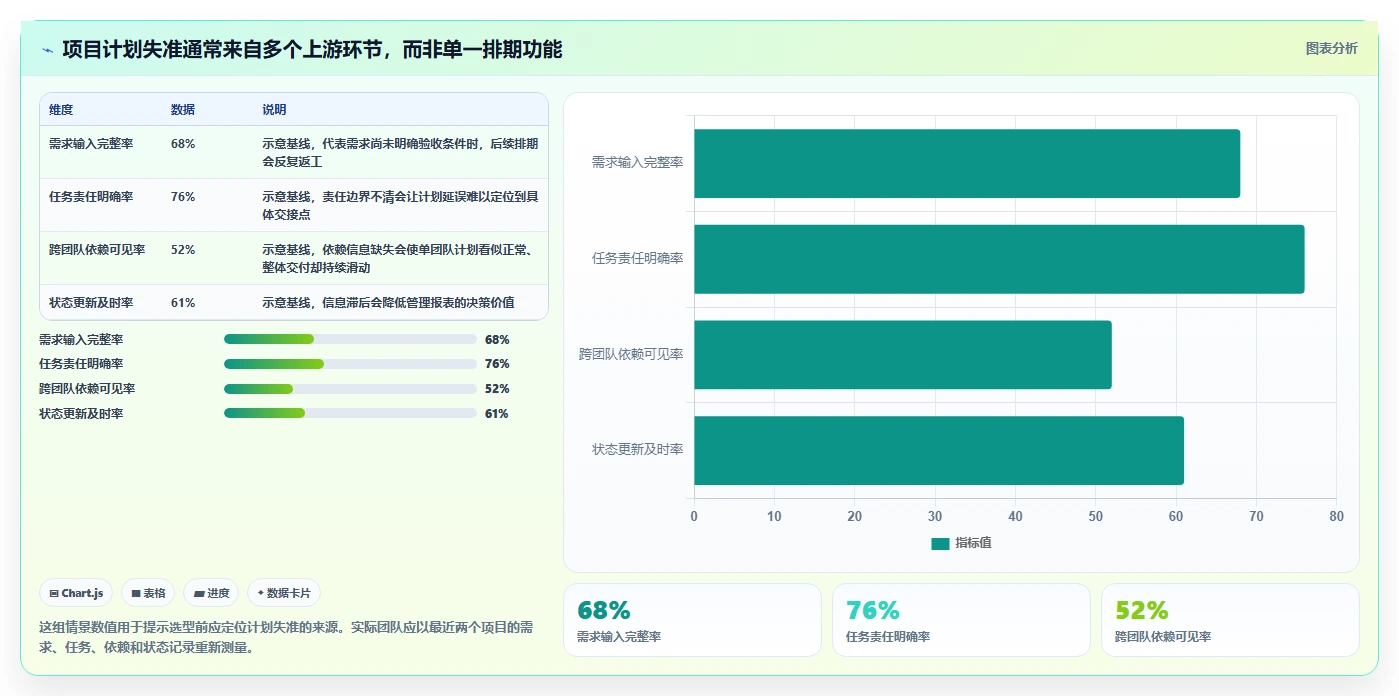Click the 需求输入完整率 chart bar
The height and width of the screenshot is (696, 1399).
click(x=967, y=163)
